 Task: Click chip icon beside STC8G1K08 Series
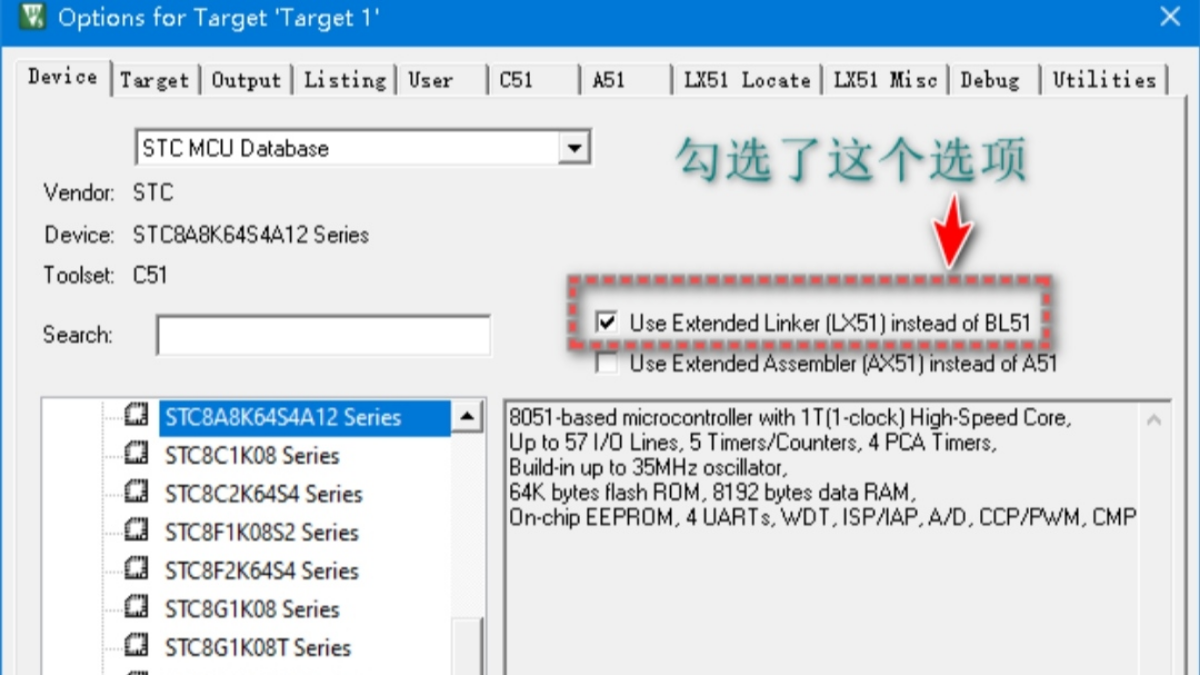tap(137, 608)
